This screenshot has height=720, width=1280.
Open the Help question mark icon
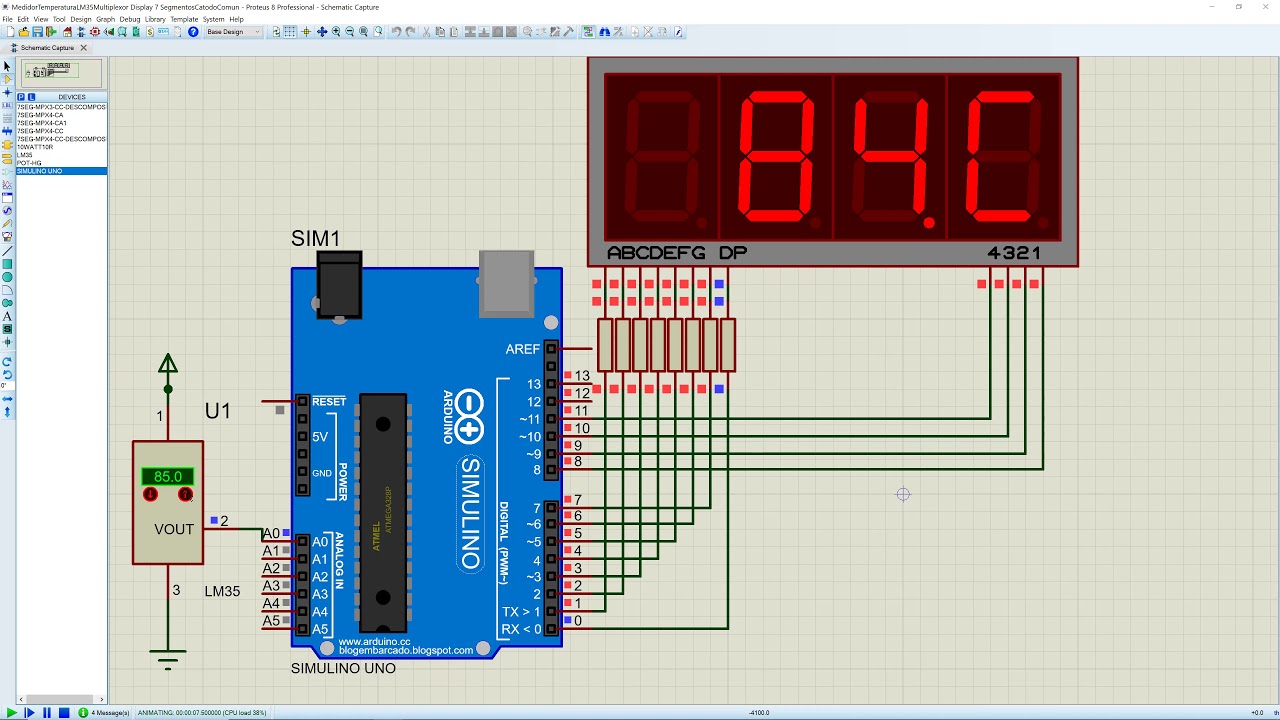point(194,32)
